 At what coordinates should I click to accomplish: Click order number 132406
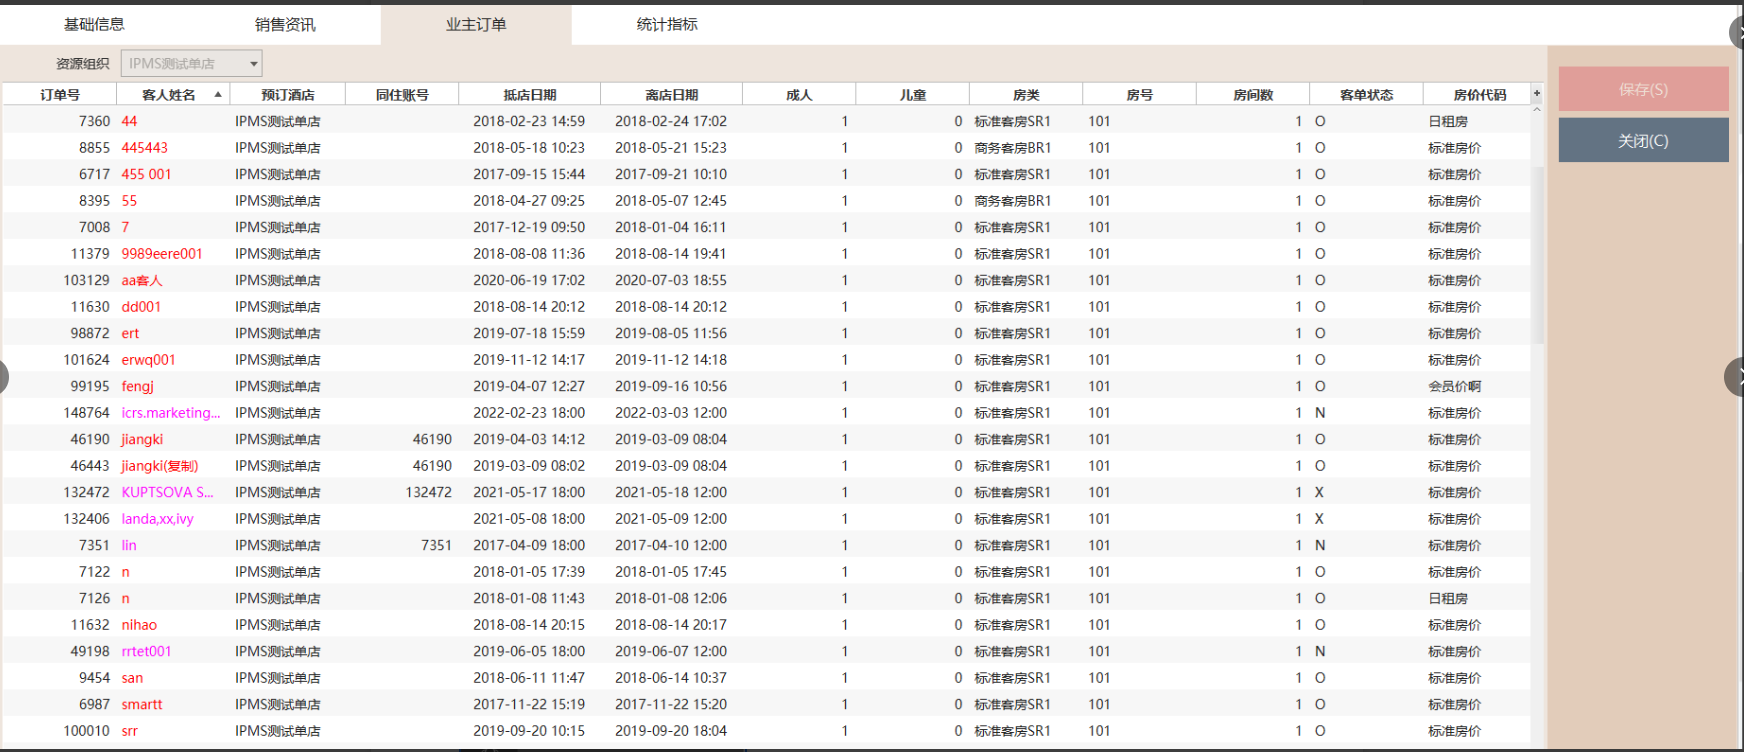pyautogui.click(x=86, y=519)
